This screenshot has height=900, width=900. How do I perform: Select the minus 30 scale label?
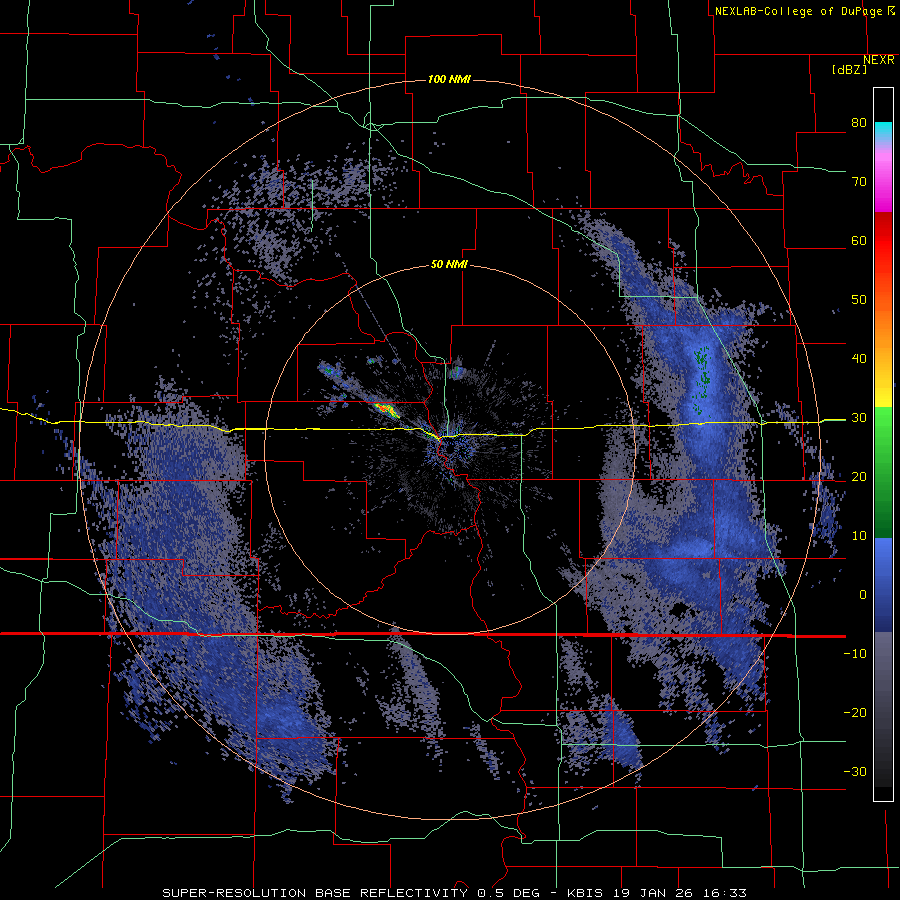(x=855, y=771)
